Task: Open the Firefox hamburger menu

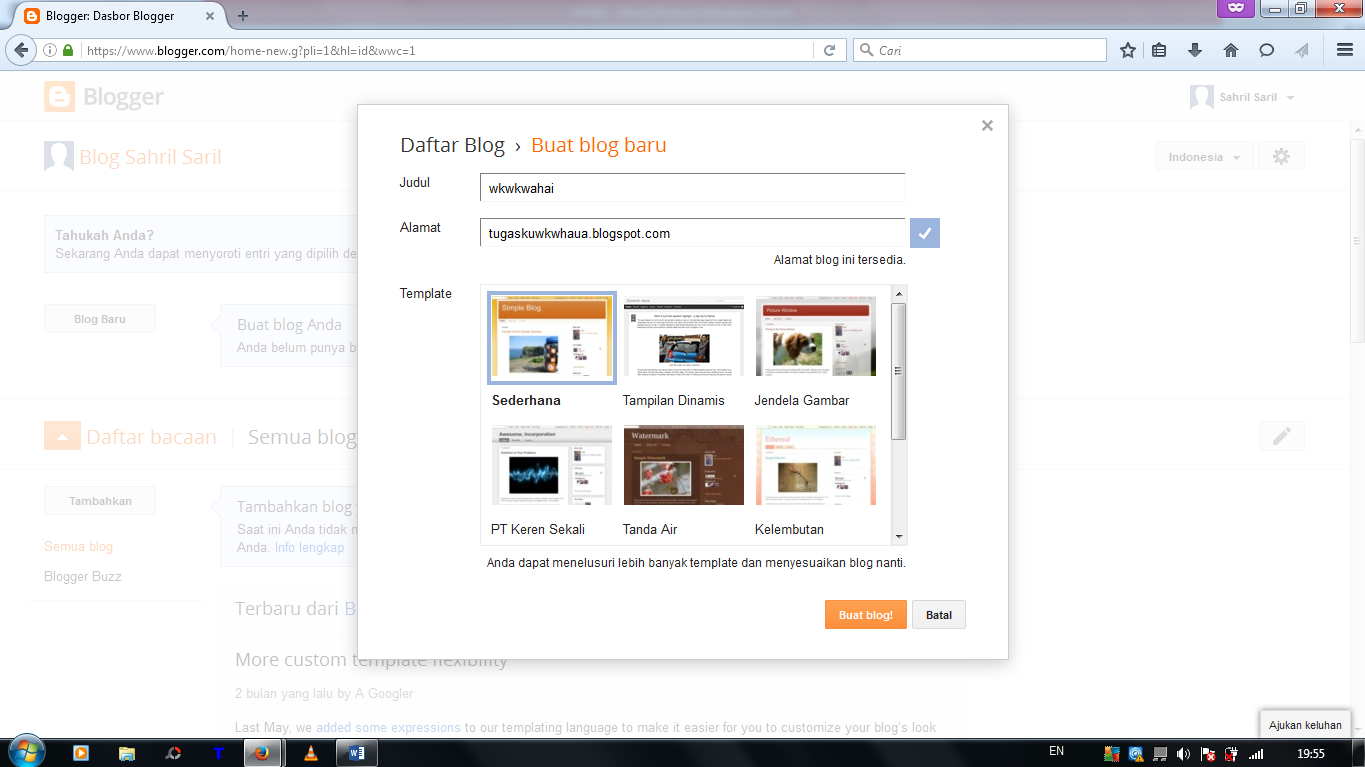Action: click(1345, 50)
